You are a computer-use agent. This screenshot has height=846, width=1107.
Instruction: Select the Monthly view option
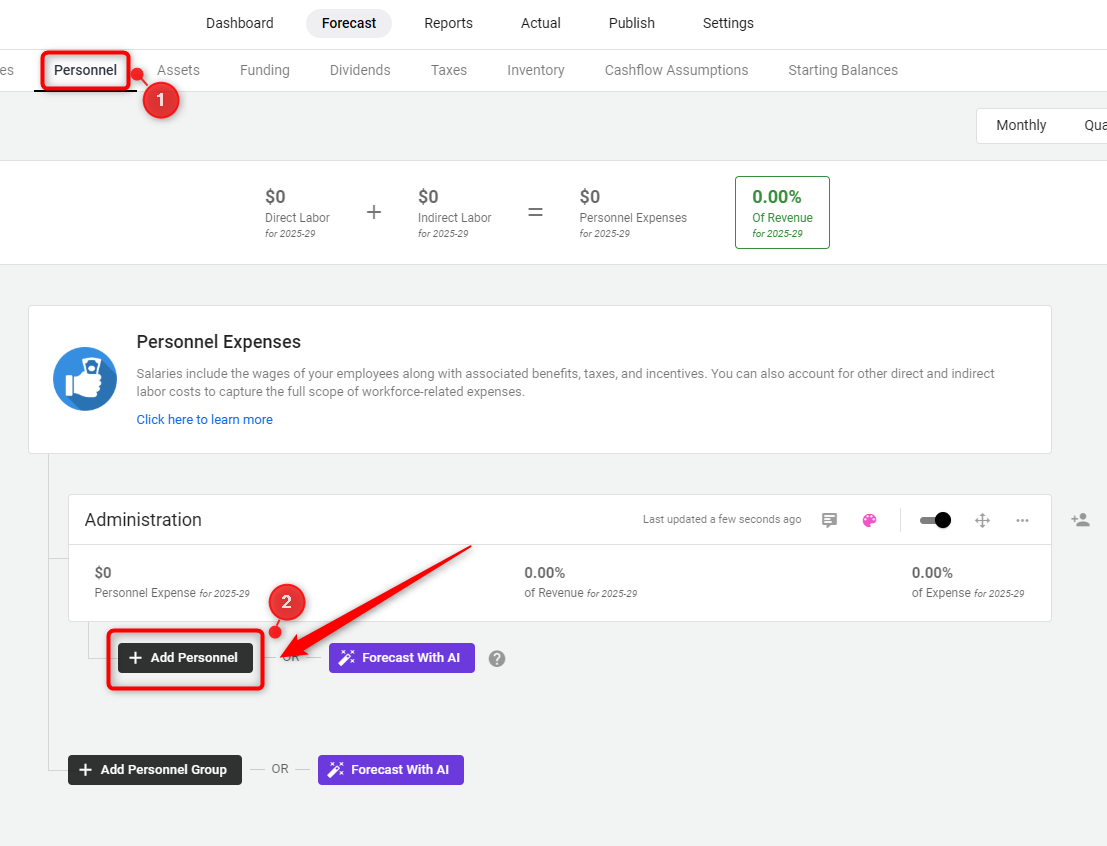[1021, 125]
